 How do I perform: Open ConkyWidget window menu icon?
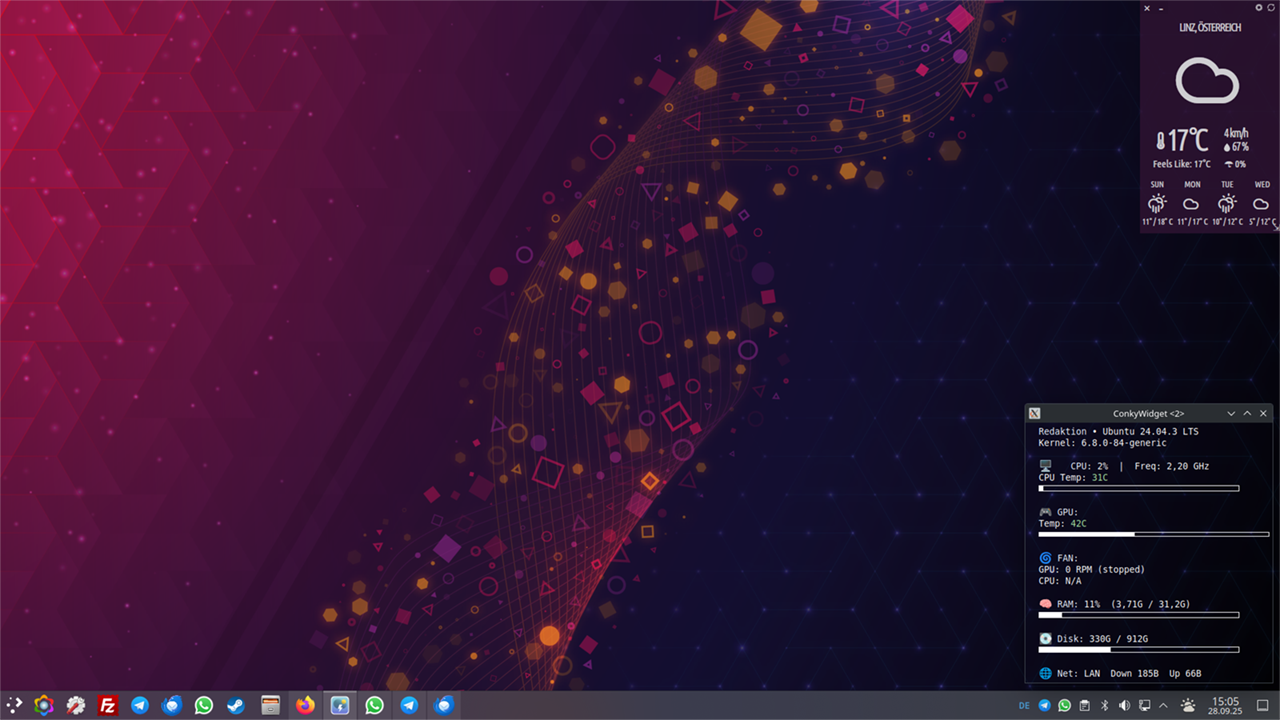1035,413
